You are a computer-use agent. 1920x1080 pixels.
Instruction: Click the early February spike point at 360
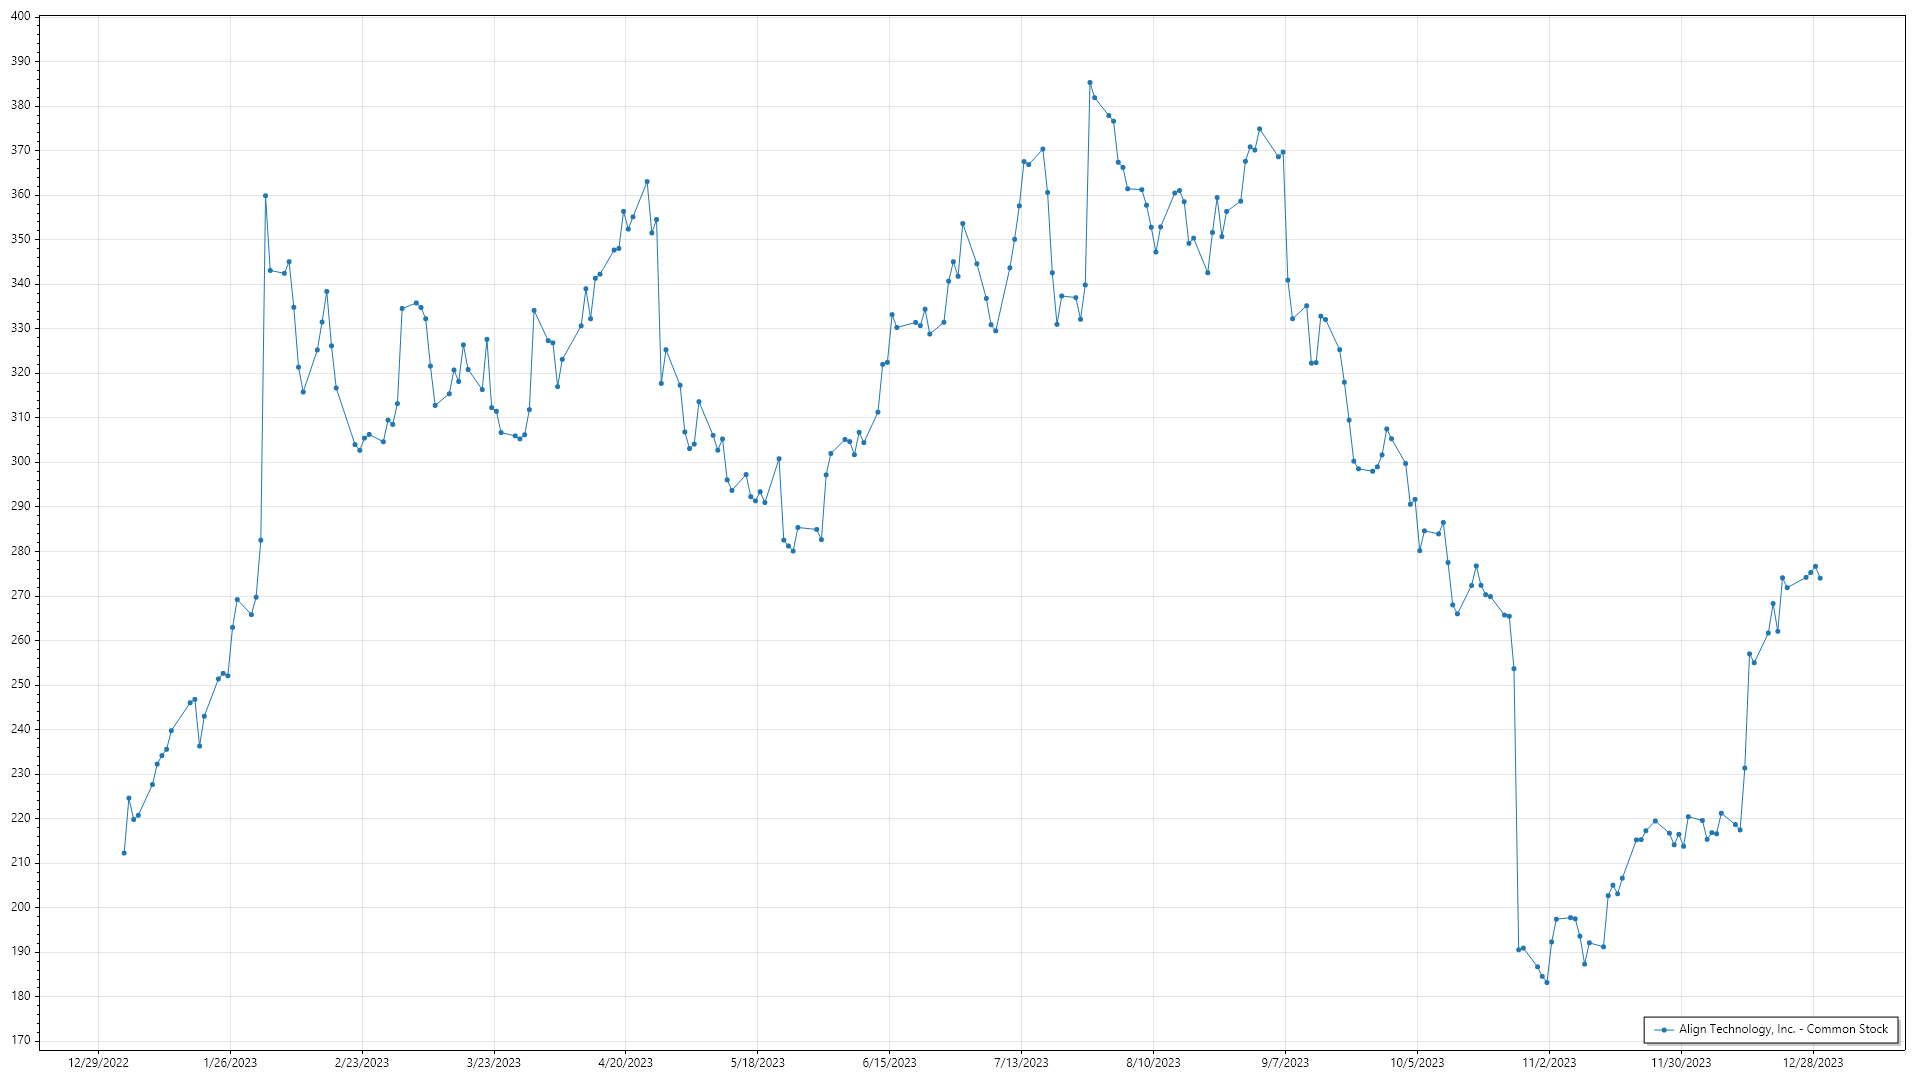tap(265, 196)
